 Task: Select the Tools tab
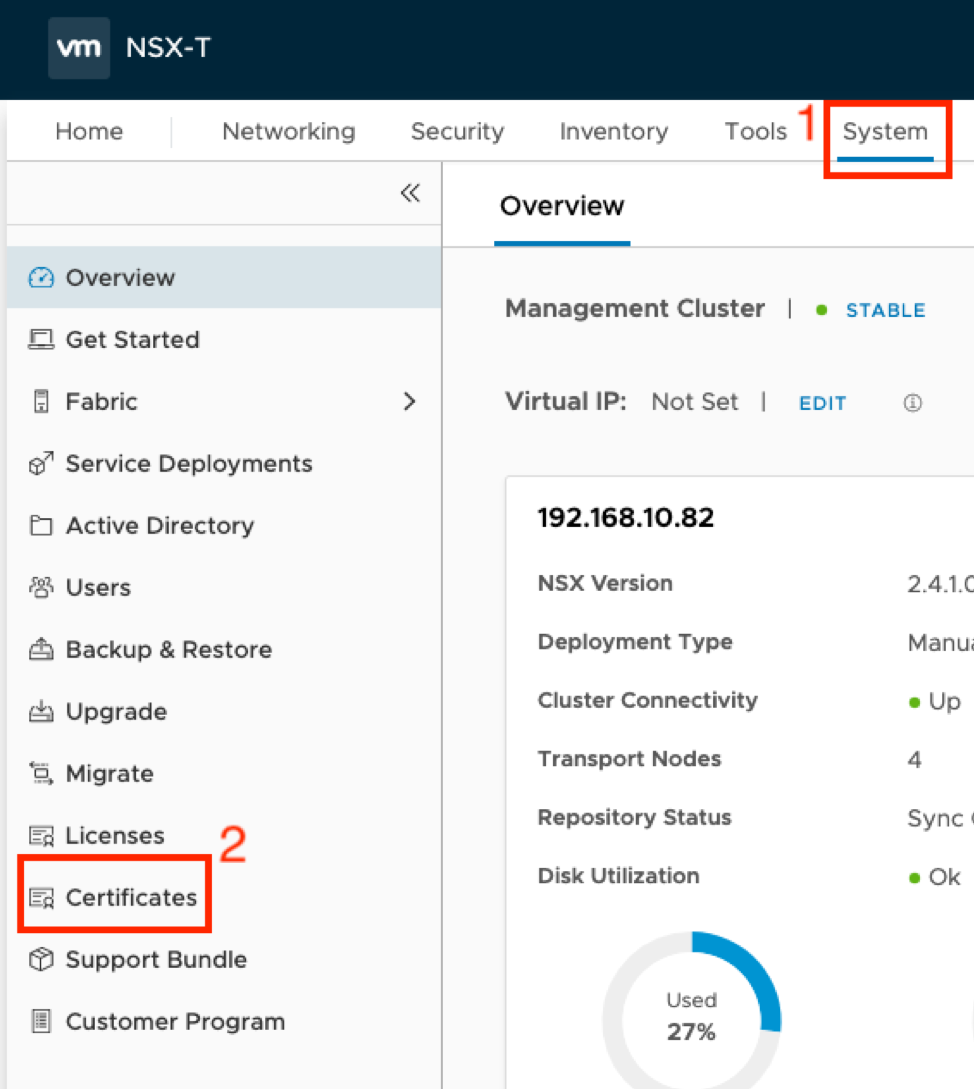[x=755, y=131]
